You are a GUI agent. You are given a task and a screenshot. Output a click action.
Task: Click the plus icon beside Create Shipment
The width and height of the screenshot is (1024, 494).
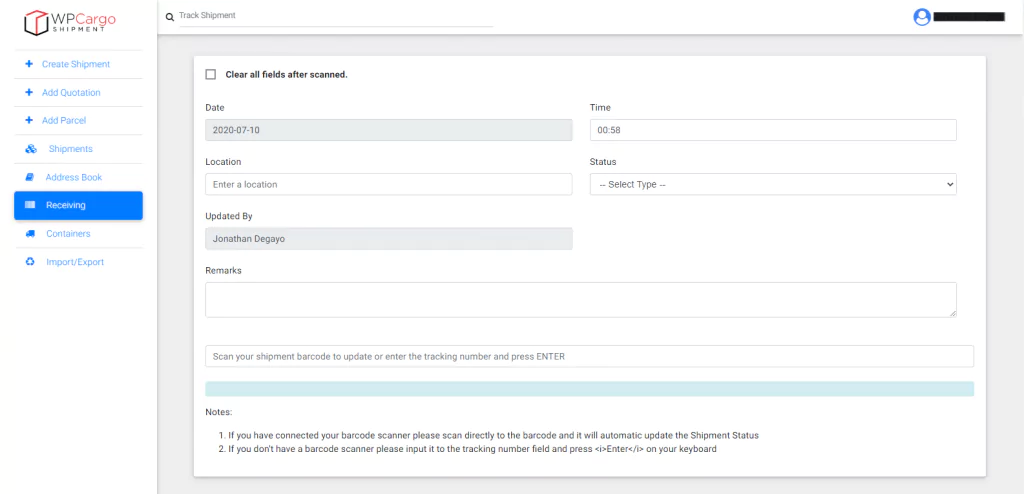(29, 64)
